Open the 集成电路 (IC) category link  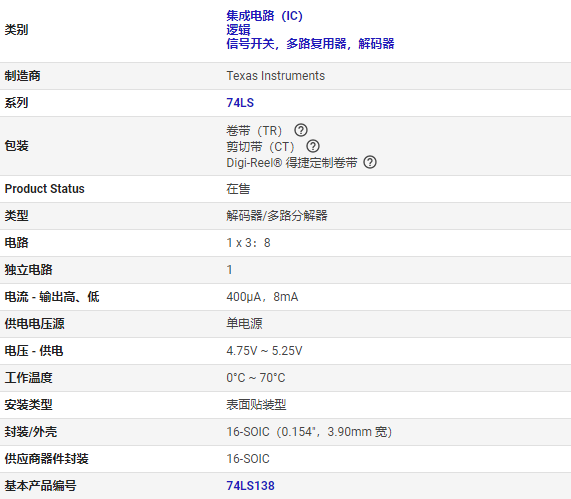(x=264, y=16)
